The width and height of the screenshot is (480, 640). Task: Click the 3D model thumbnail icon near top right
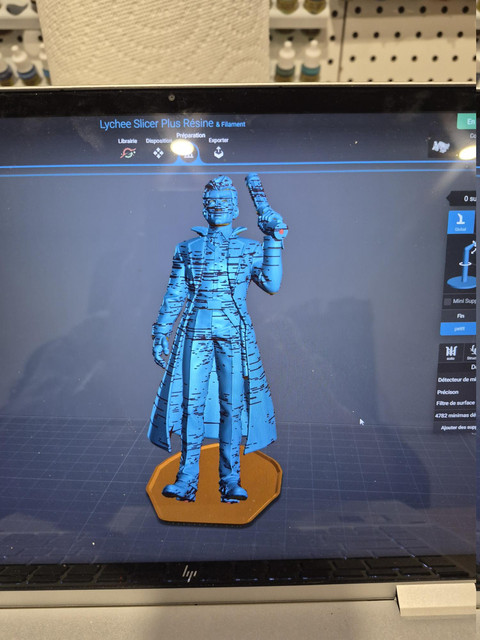441,147
